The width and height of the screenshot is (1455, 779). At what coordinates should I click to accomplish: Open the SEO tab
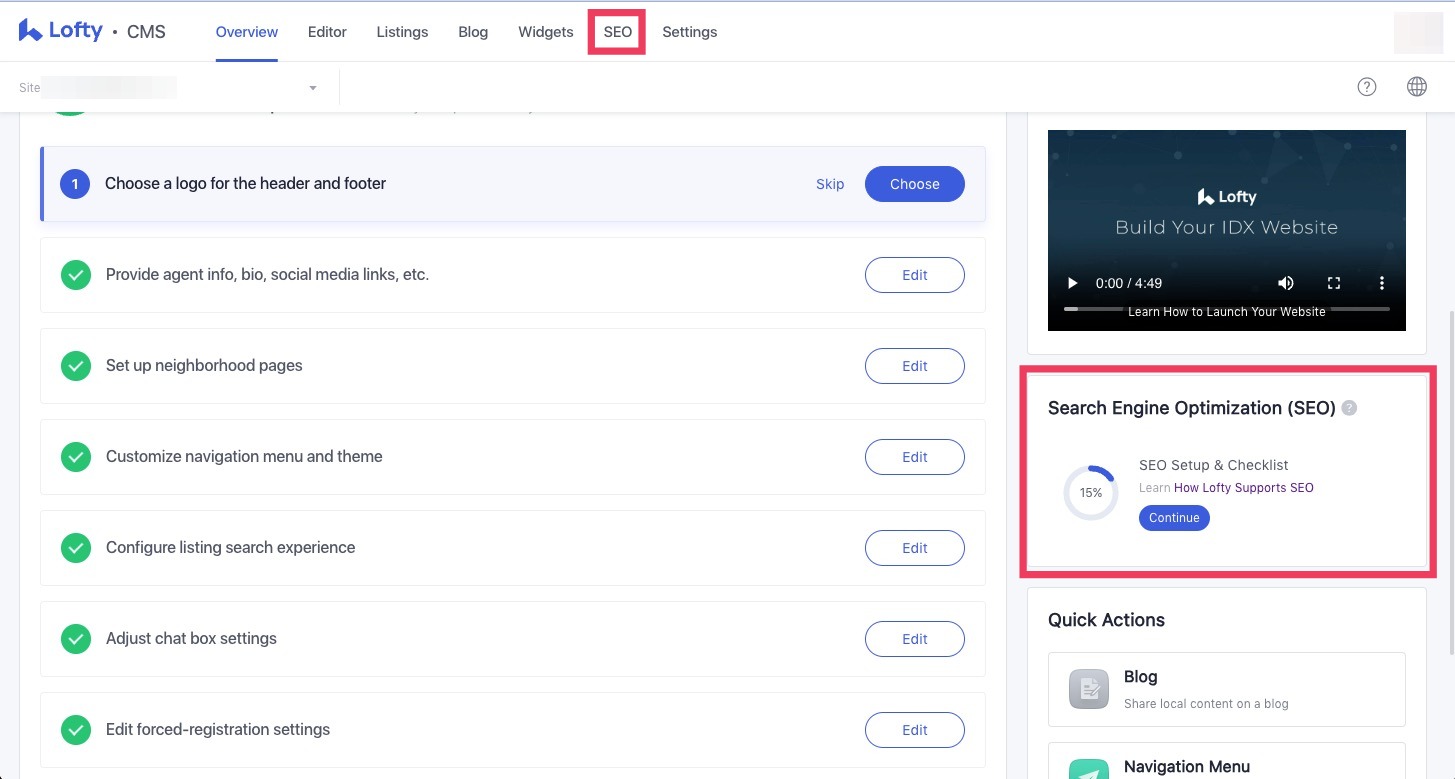(618, 32)
